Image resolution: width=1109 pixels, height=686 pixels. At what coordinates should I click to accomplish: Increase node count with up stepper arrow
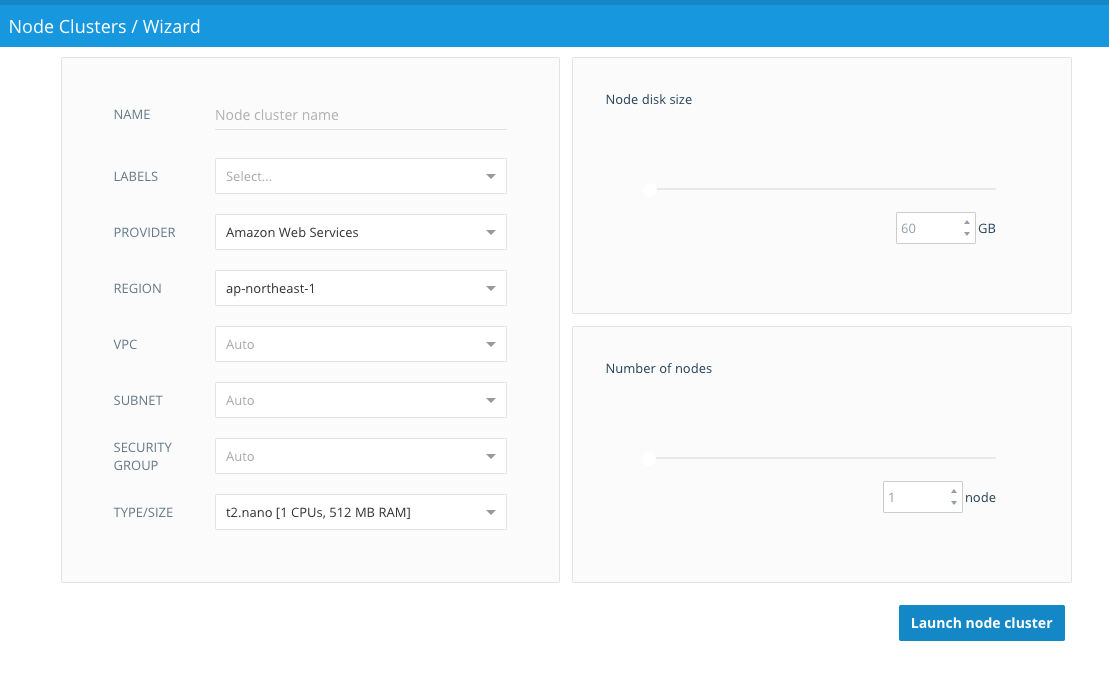coord(954,492)
